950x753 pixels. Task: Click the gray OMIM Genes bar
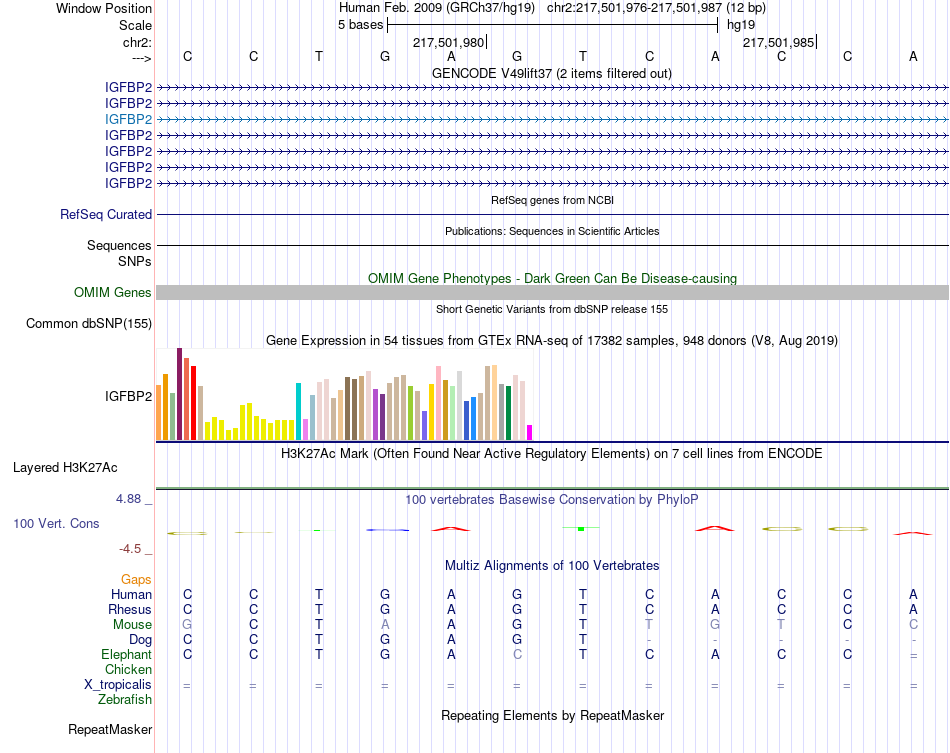pos(552,293)
